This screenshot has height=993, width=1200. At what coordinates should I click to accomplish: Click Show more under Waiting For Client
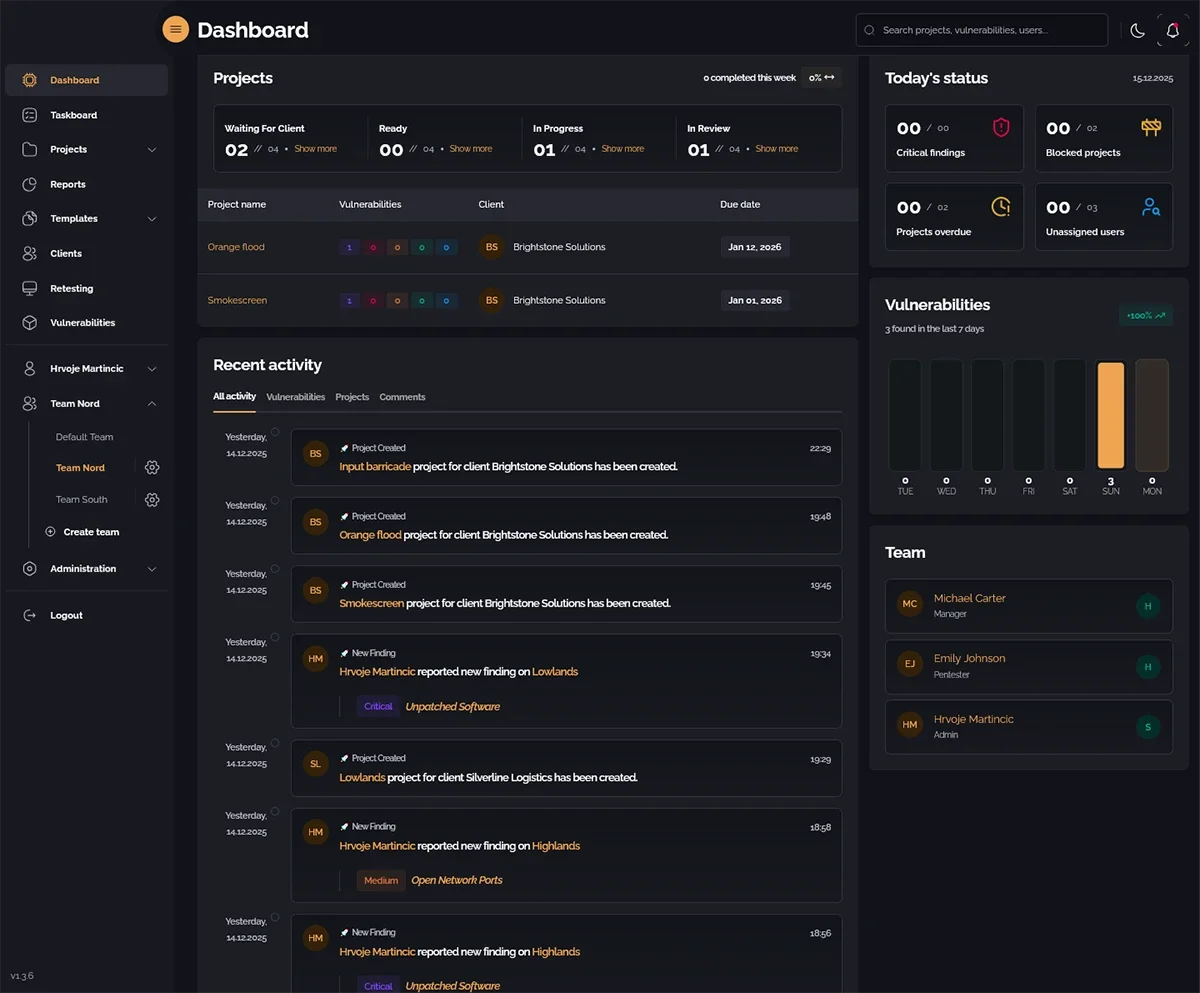coord(315,149)
